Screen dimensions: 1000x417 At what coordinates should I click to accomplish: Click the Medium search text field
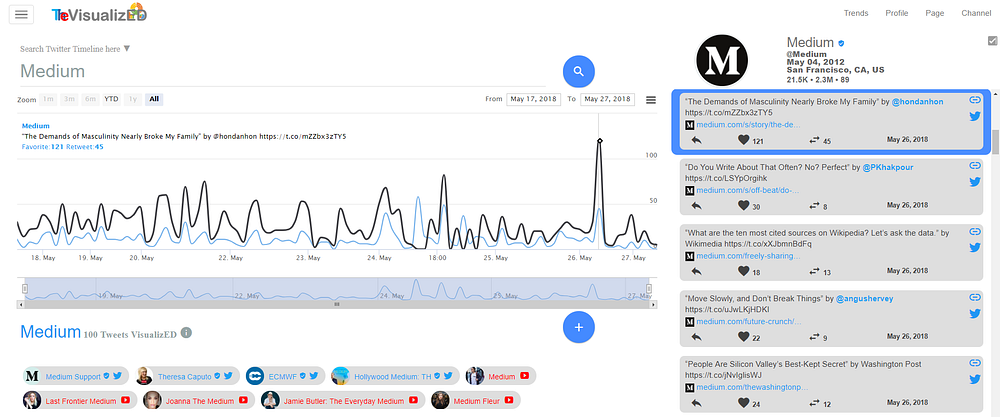(283, 71)
